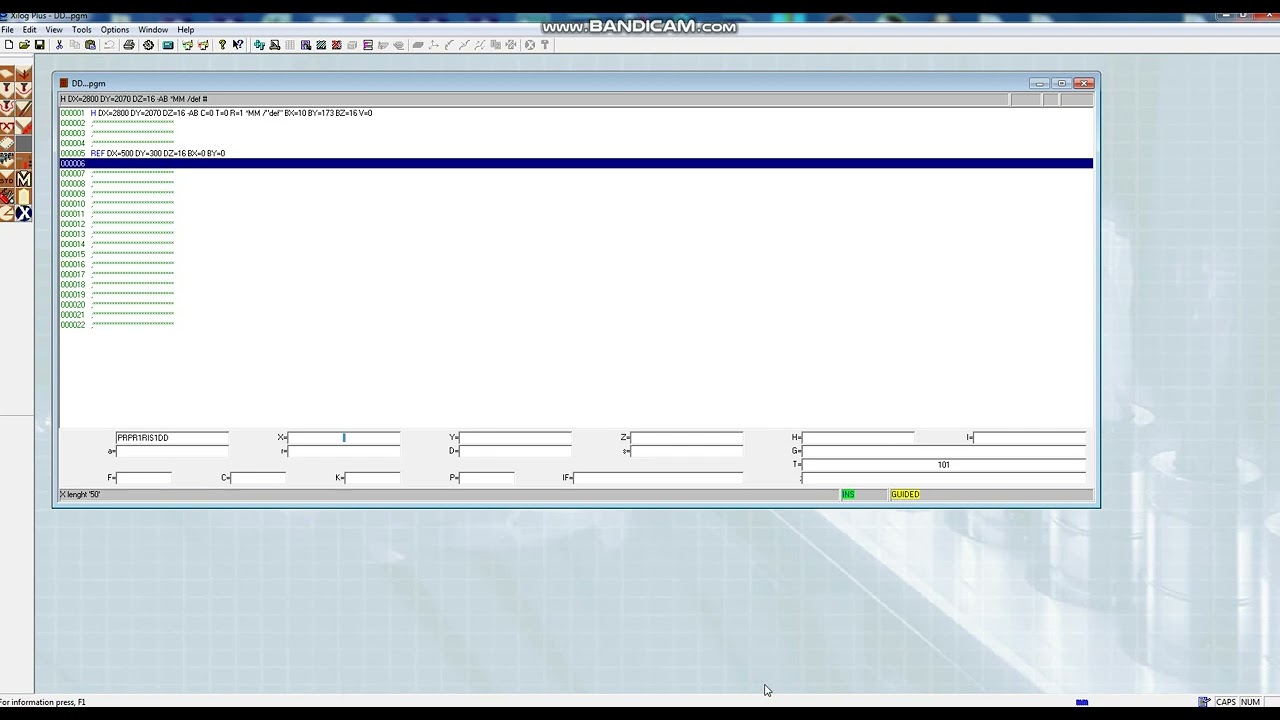The width and height of the screenshot is (1280, 720).
Task: Cut selection using the scissors icon
Action: pos(59,45)
